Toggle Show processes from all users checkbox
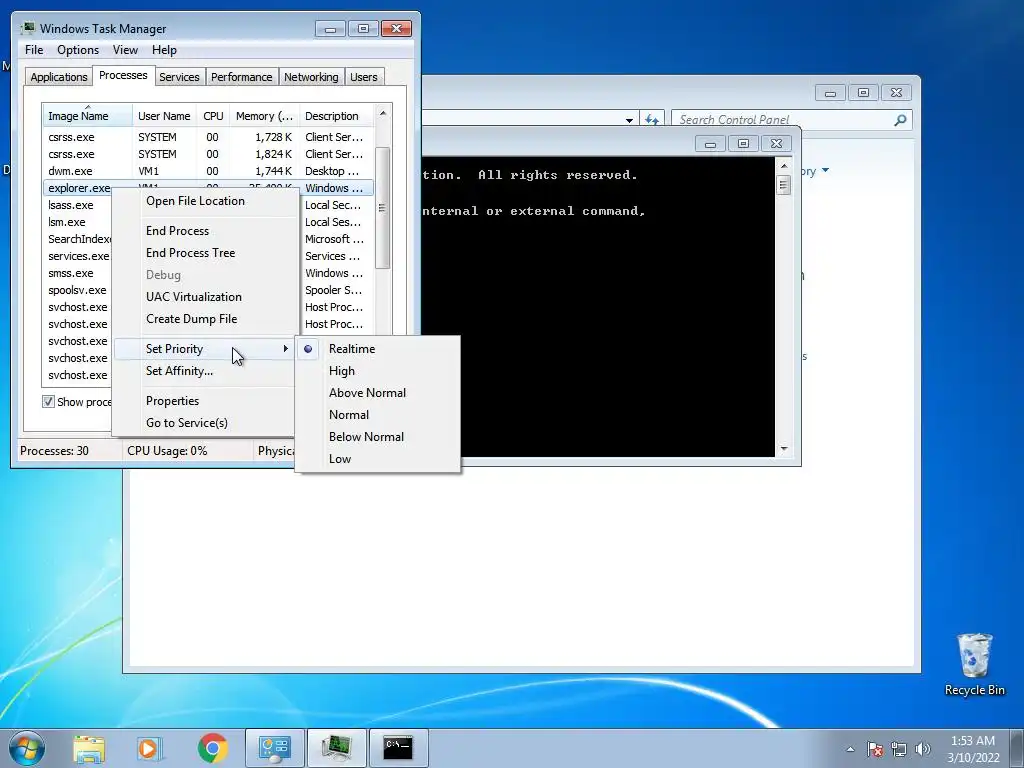Viewport: 1024px width, 768px height. click(48, 402)
